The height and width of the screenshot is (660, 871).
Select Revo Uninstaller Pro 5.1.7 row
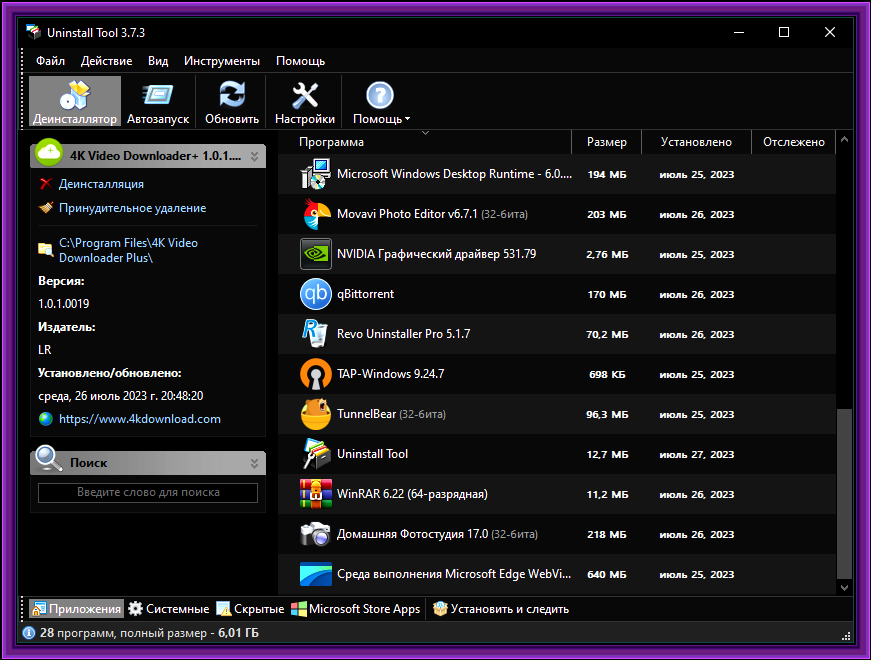point(557,334)
